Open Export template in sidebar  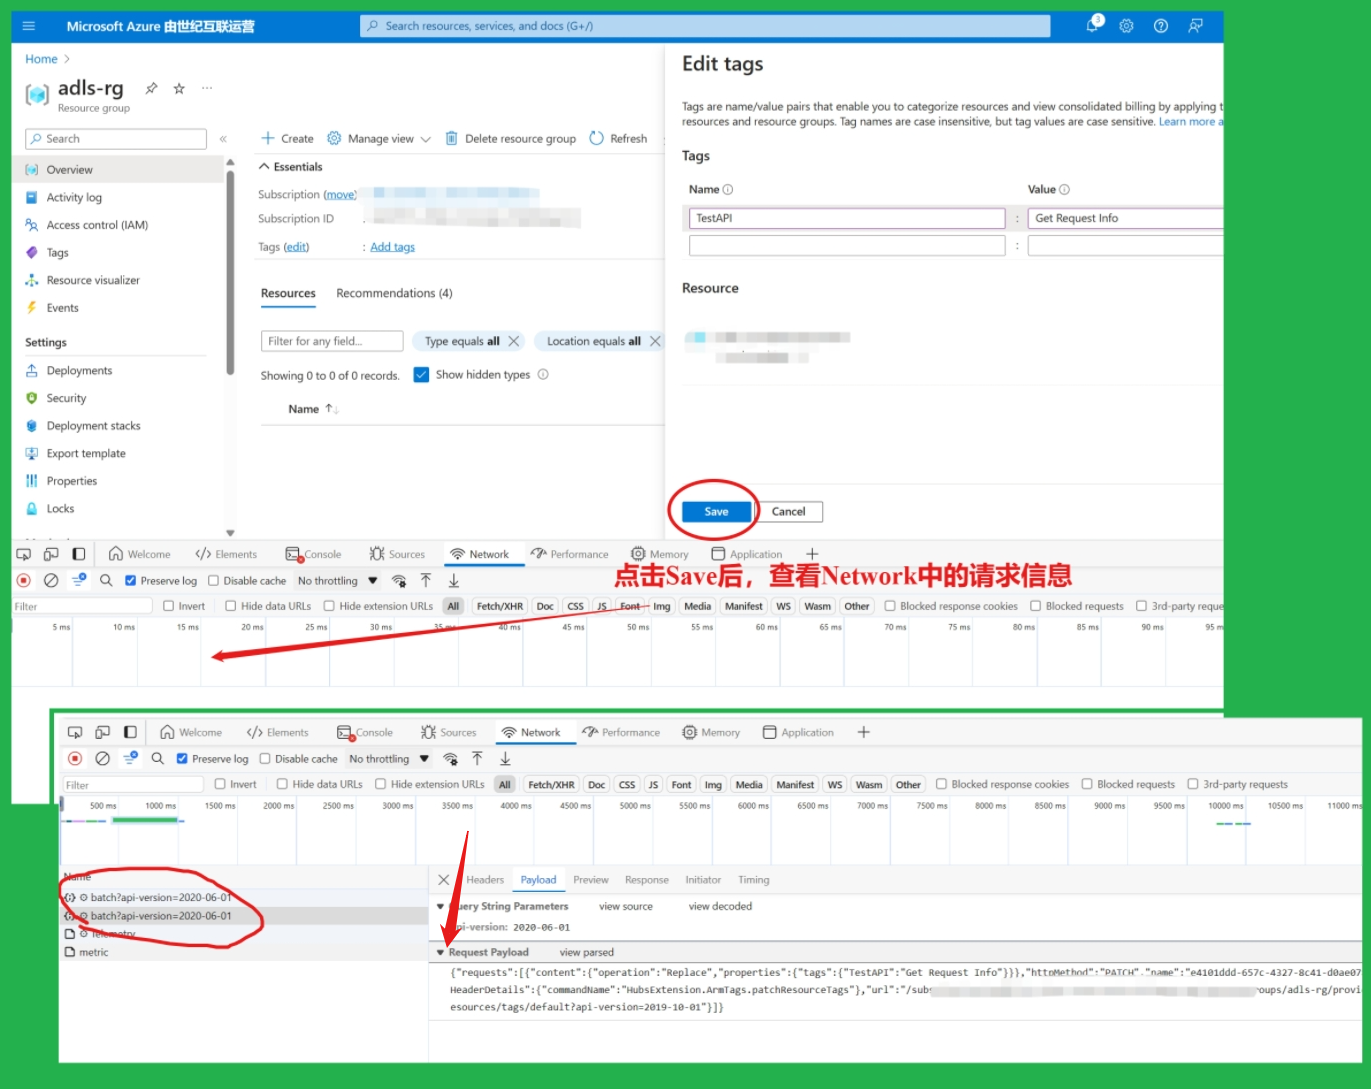click(86, 453)
